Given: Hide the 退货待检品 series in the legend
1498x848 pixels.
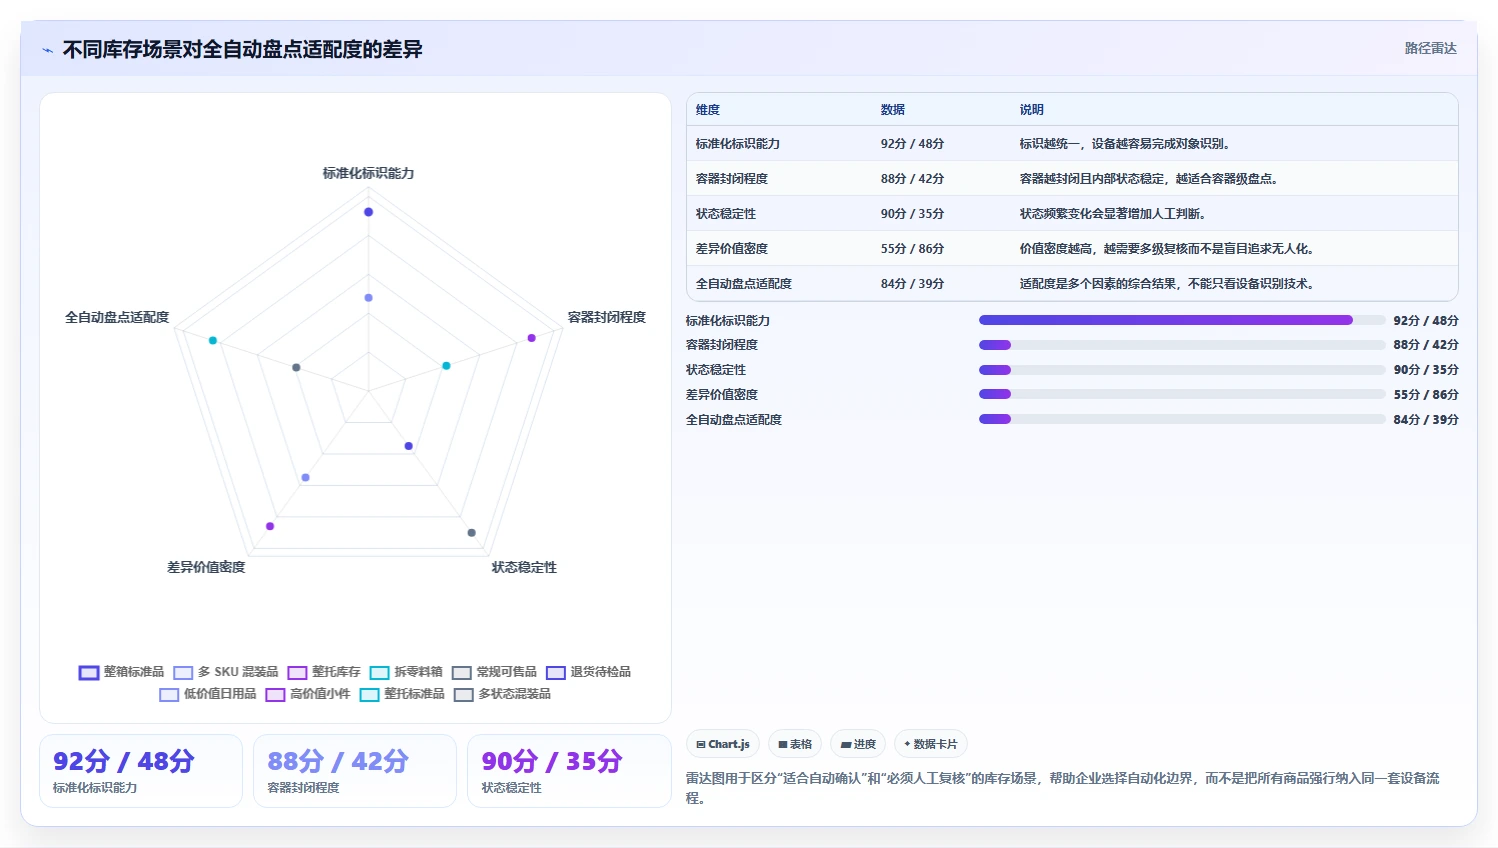Looking at the screenshot, I should point(588,672).
